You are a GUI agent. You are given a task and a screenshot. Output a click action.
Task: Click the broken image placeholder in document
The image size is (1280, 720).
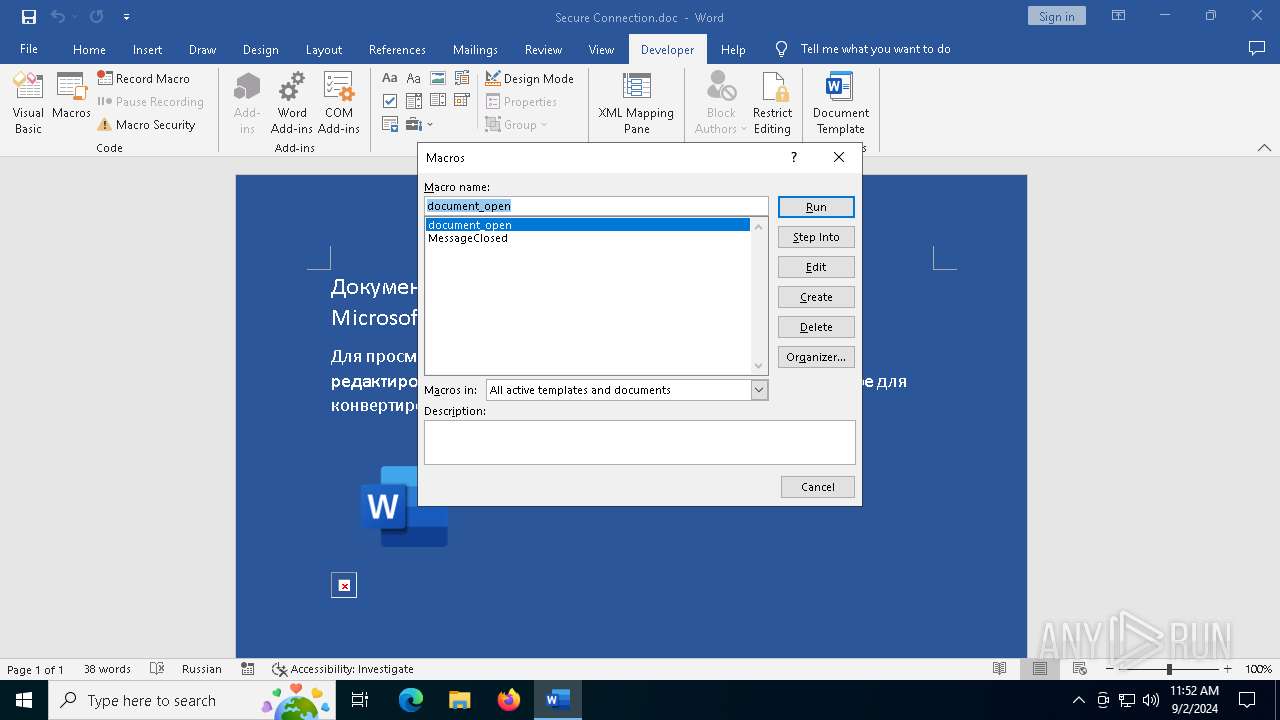pos(344,585)
